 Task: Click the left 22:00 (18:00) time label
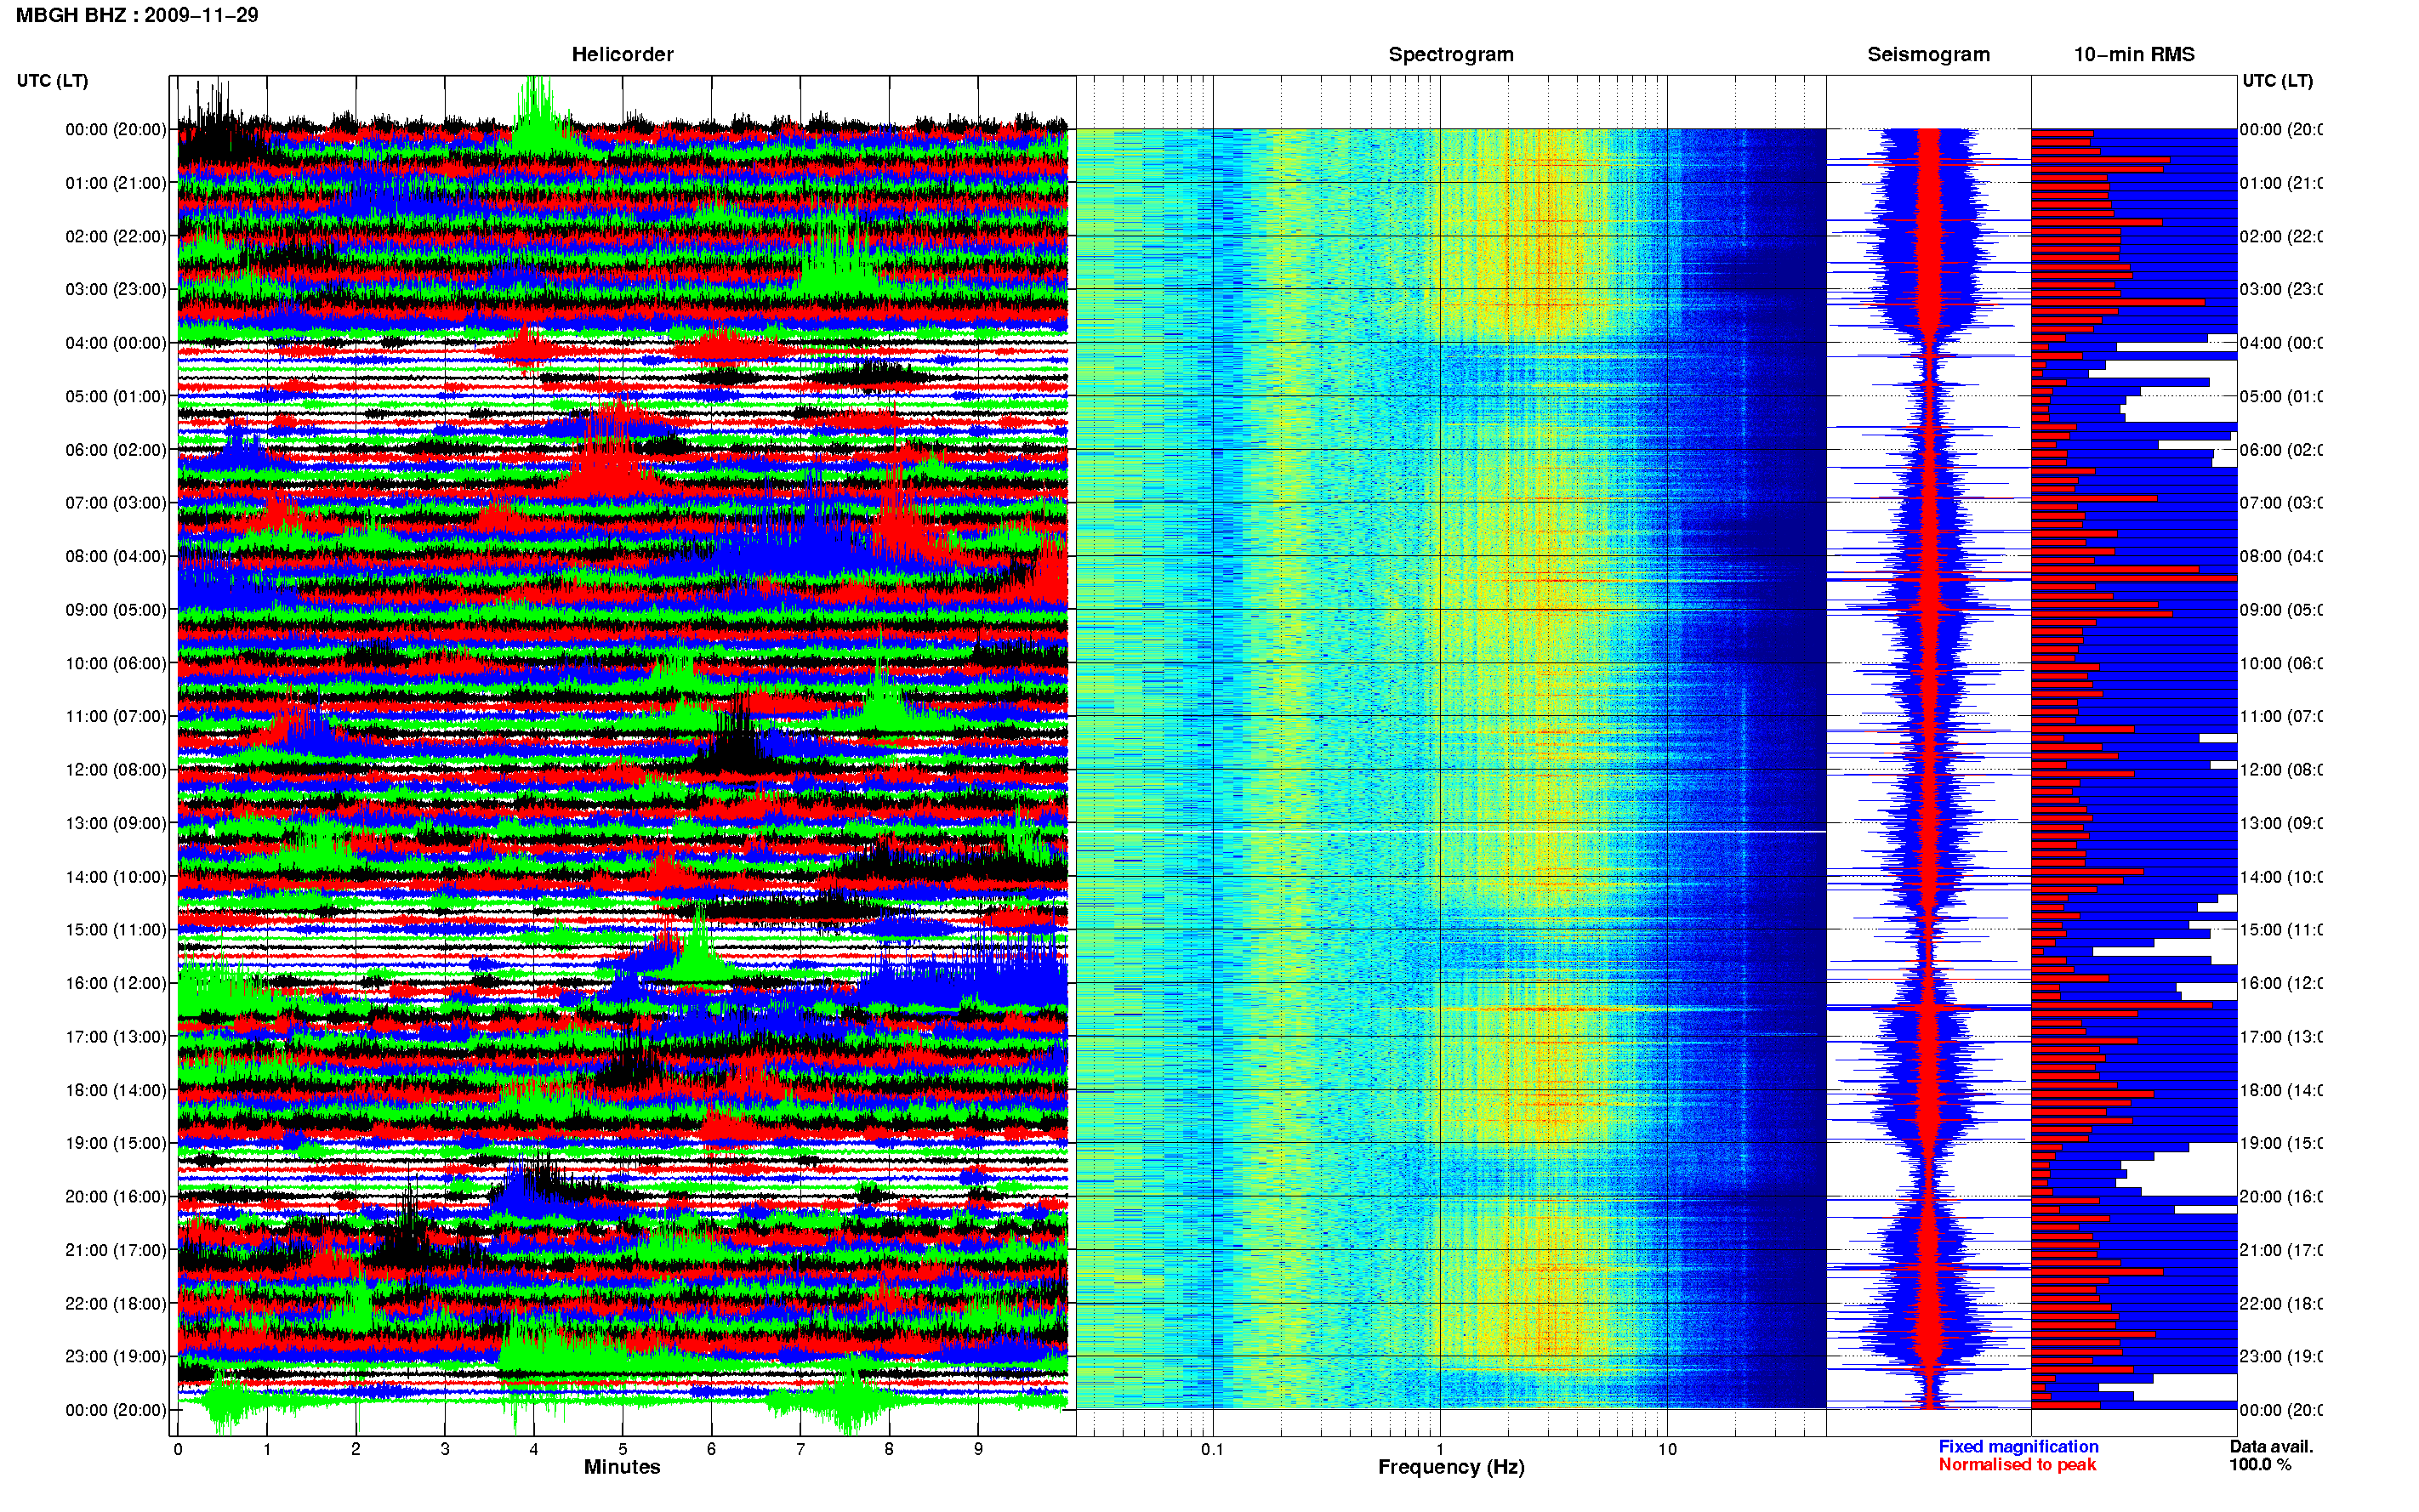(116, 1303)
